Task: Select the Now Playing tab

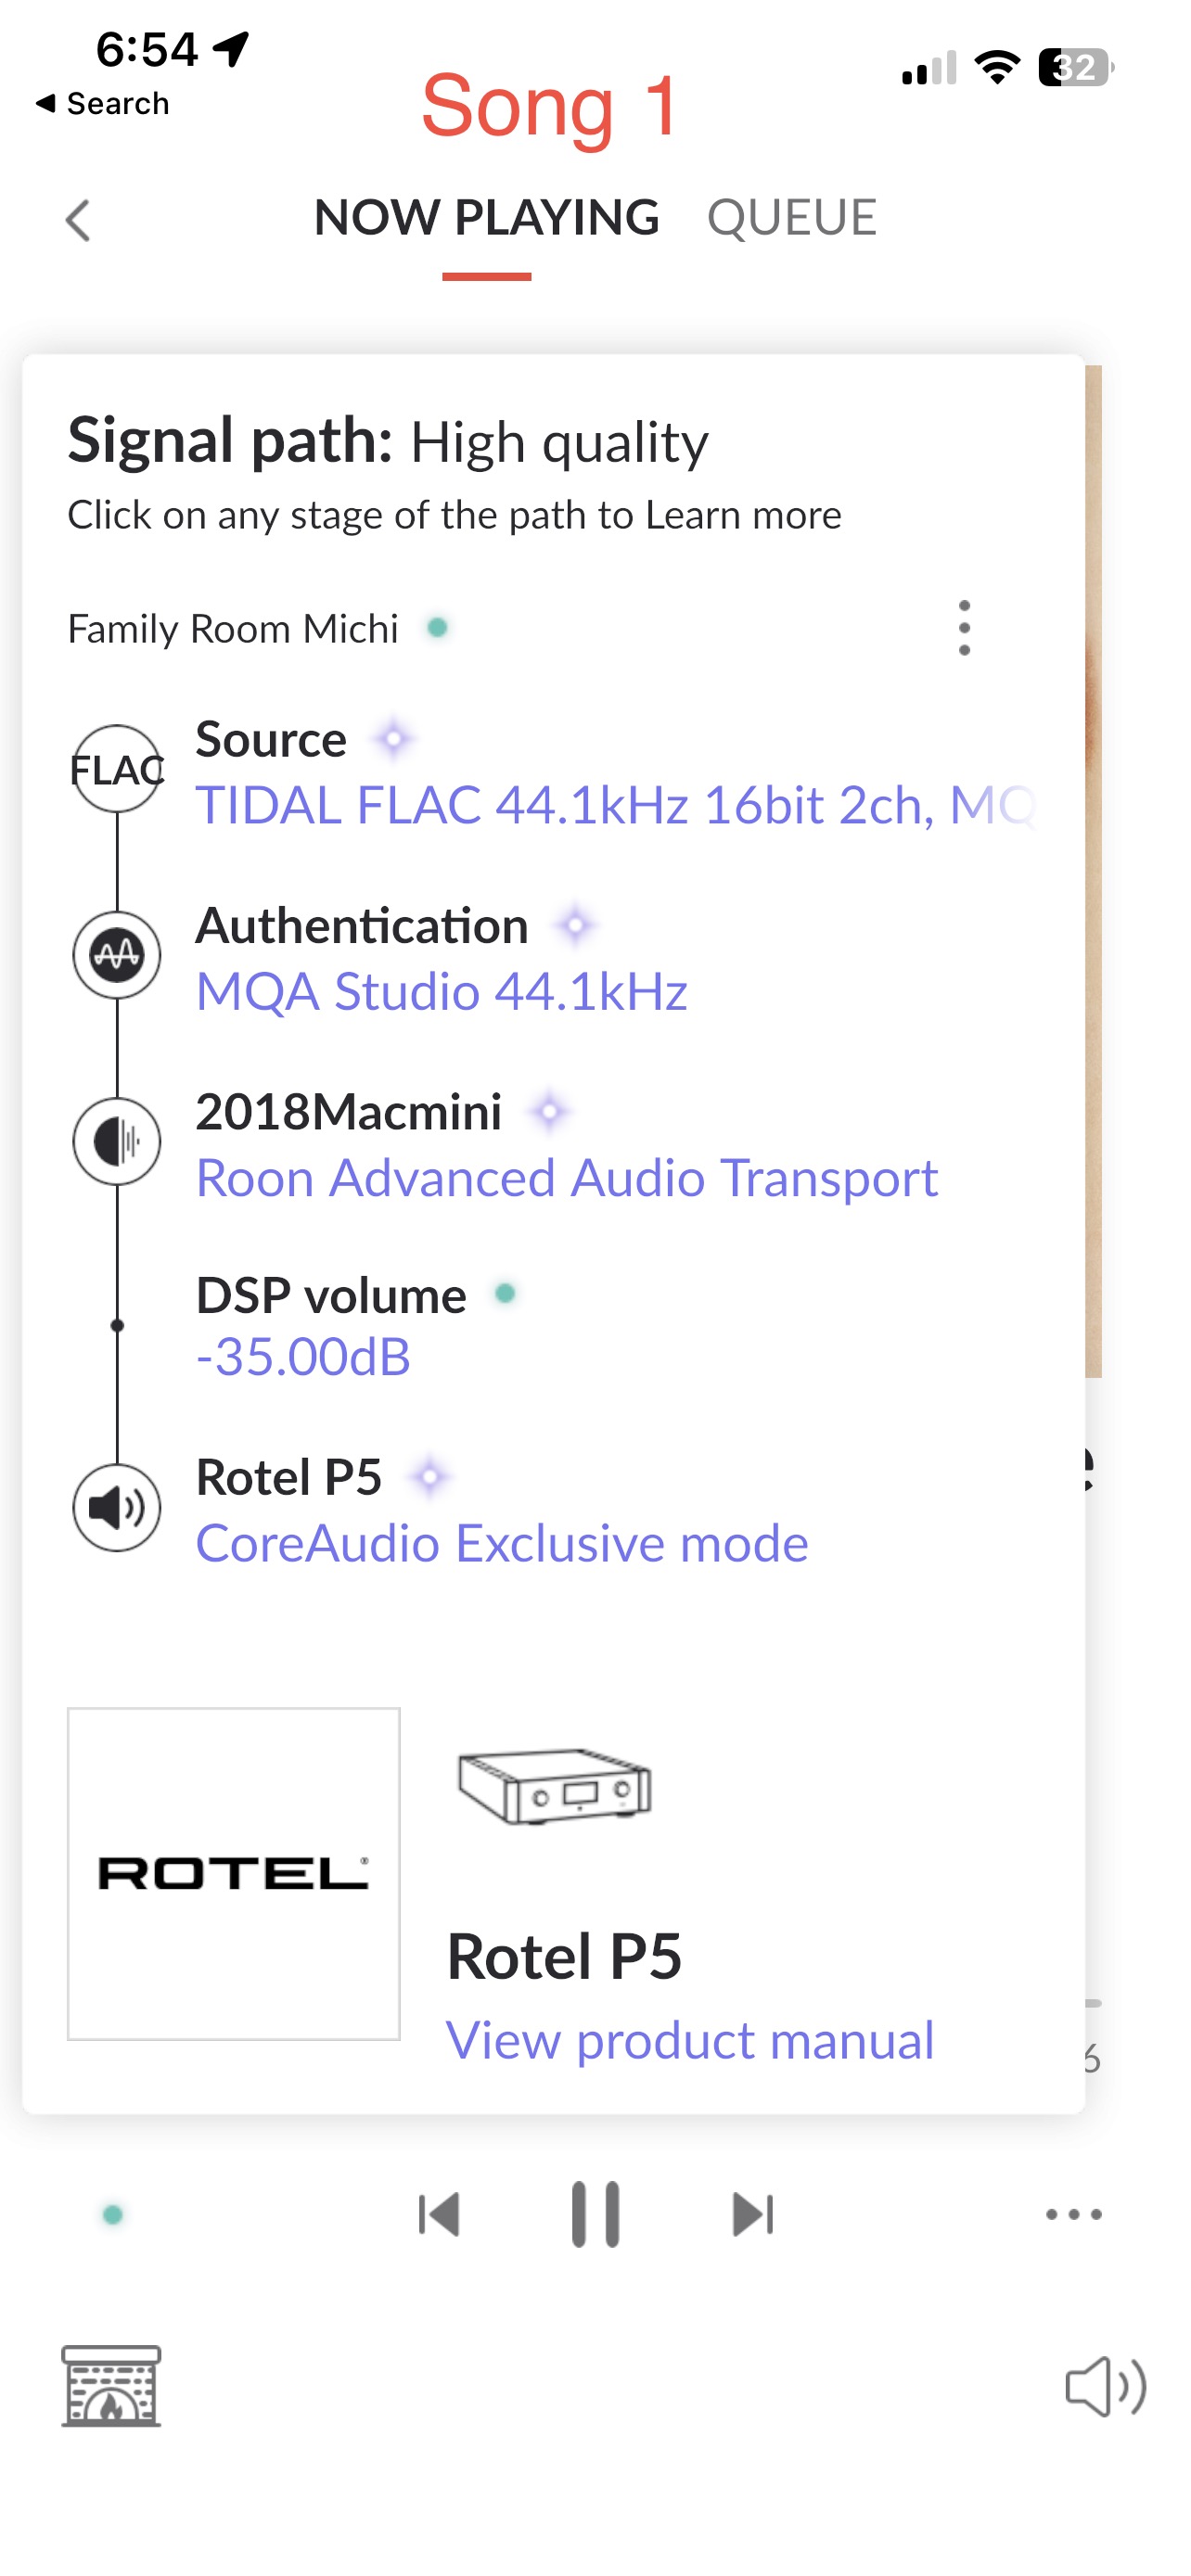Action: (x=487, y=218)
